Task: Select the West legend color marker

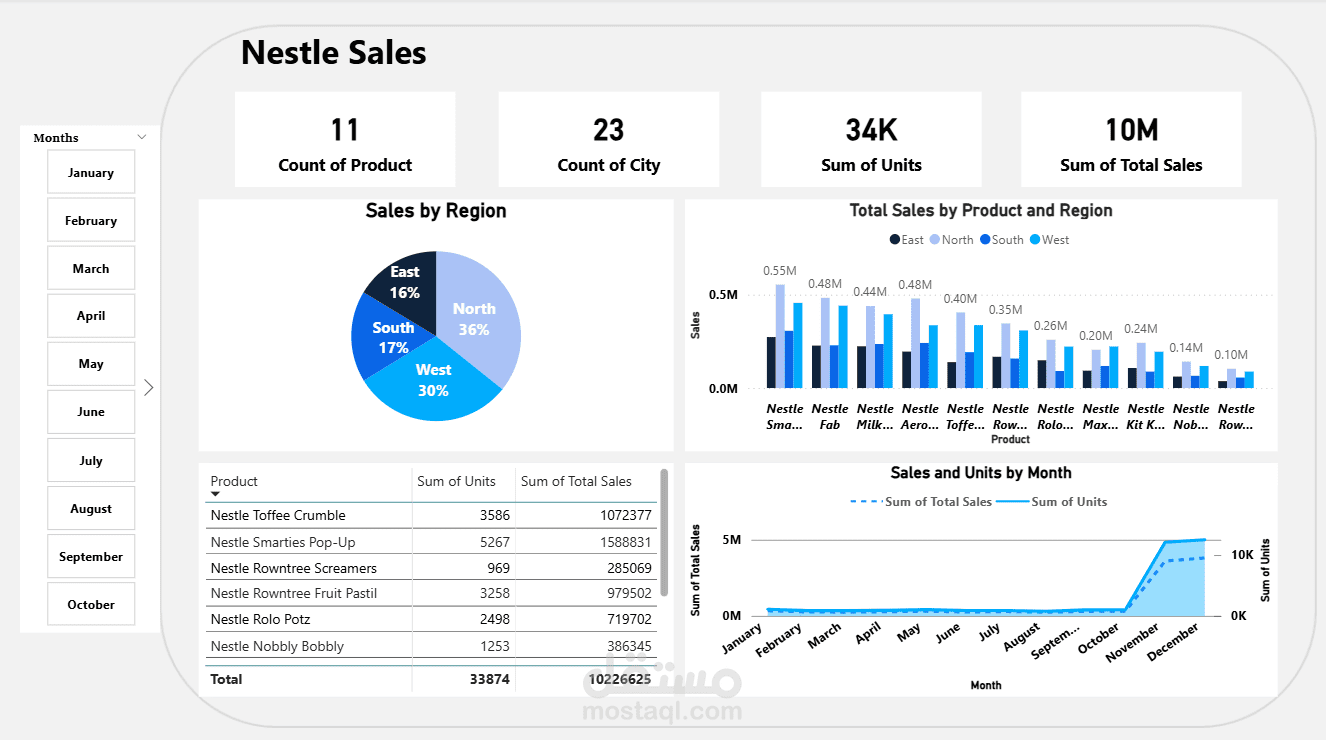Action: (1035, 240)
